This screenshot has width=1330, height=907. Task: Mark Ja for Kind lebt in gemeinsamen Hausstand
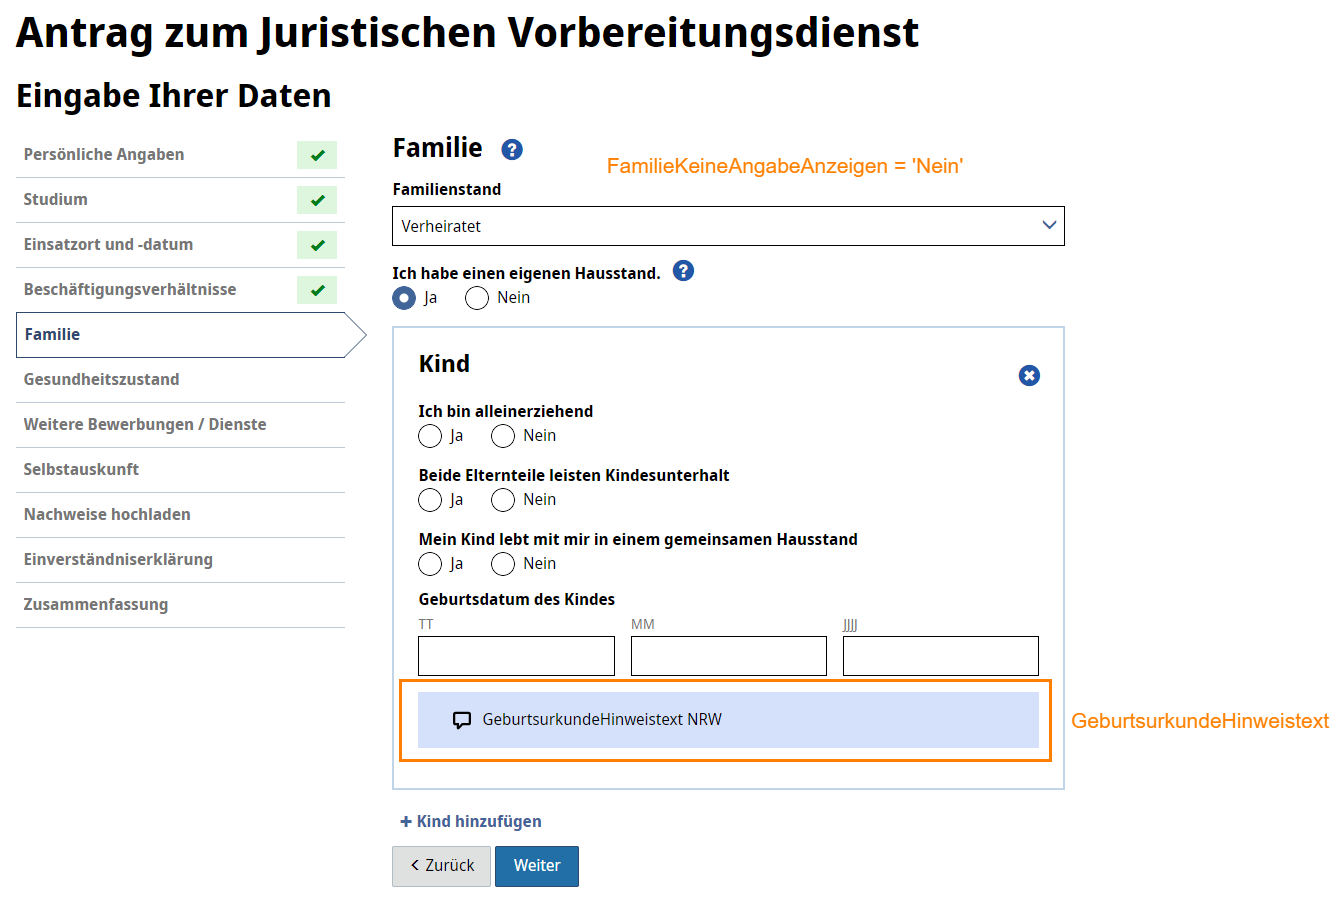[430, 564]
